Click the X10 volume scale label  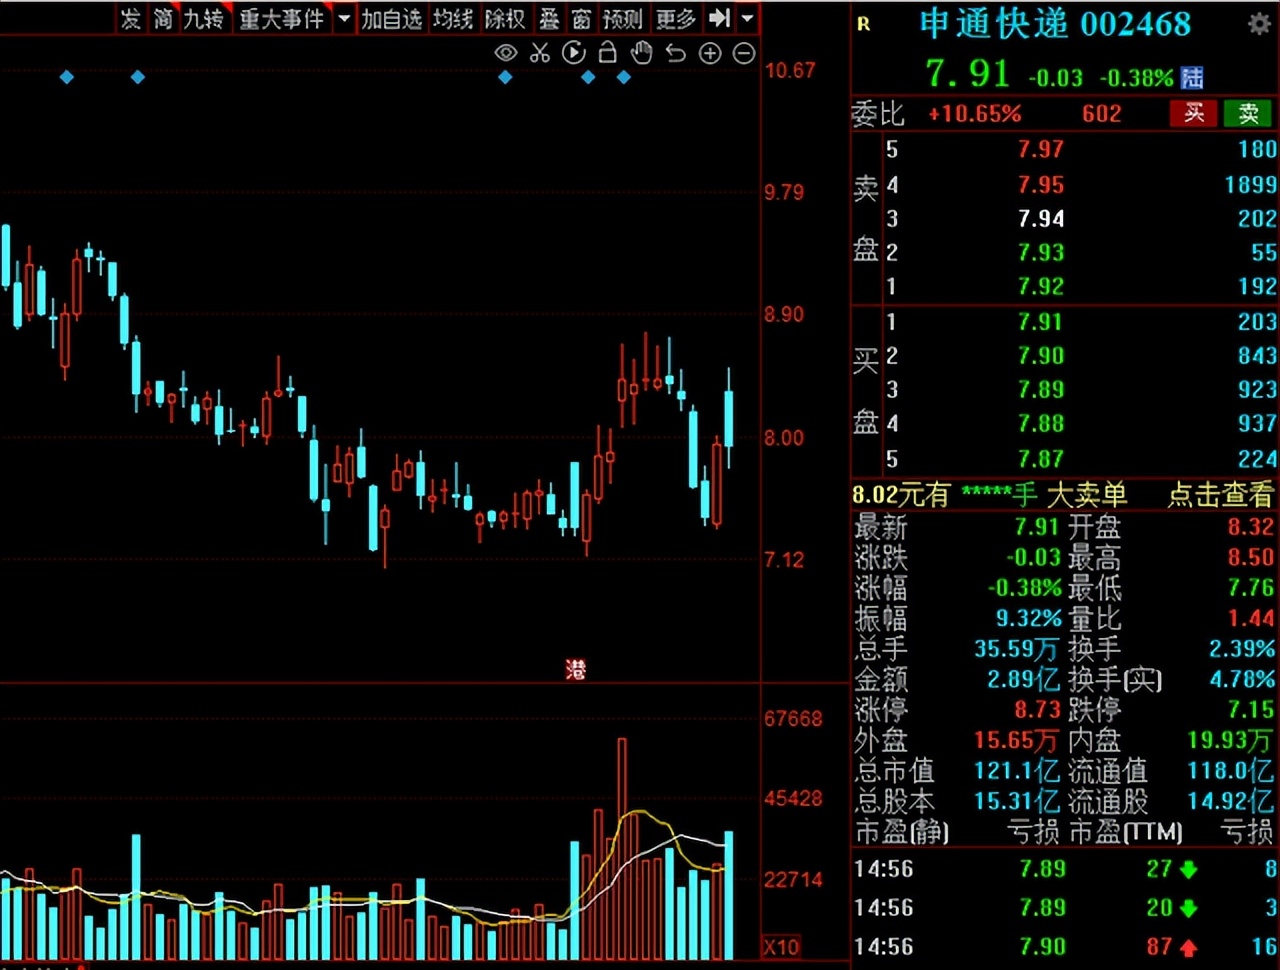pos(780,946)
